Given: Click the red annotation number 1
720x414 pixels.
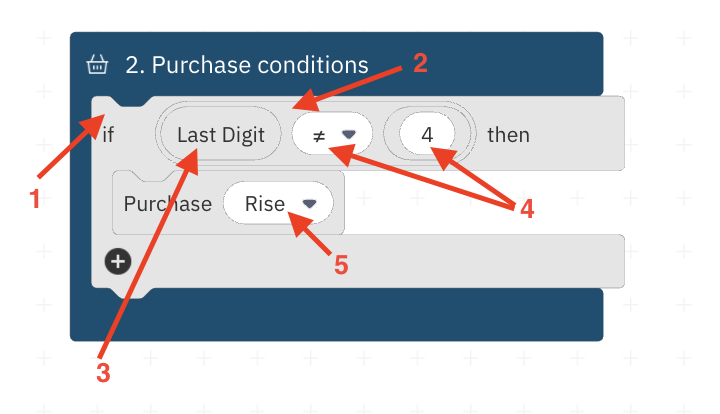Looking at the screenshot, I should click(x=34, y=199).
